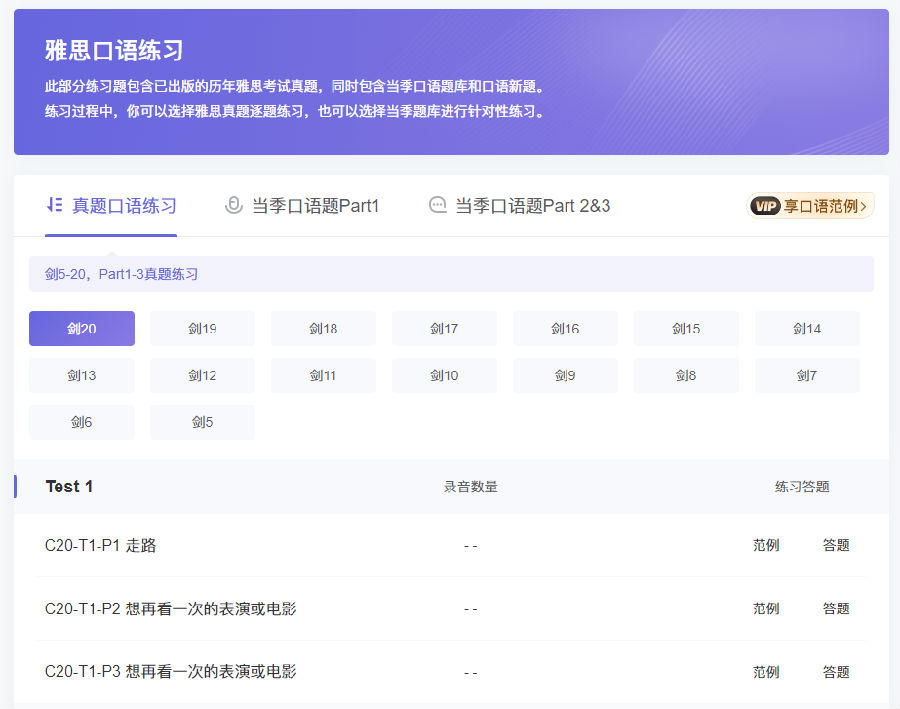The width and height of the screenshot is (900, 709).
Task: Choose 剑10 practice set
Action: coord(444,376)
